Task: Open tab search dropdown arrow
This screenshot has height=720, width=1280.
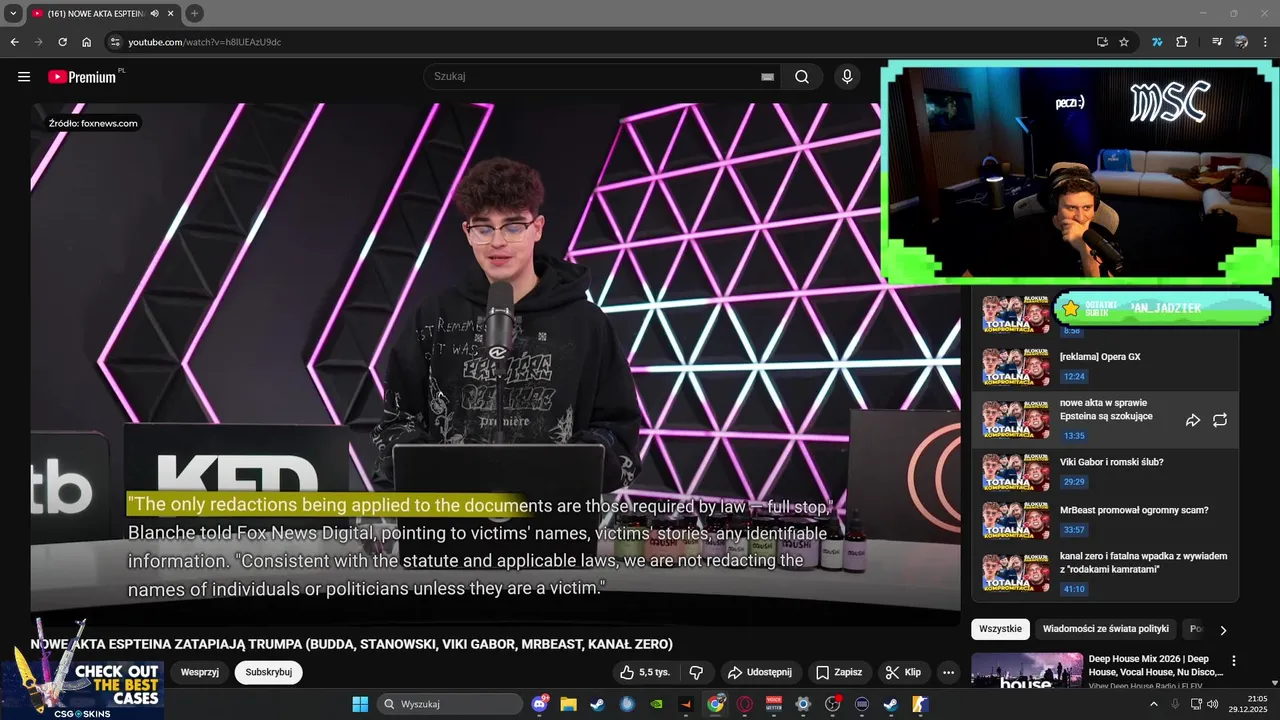Action: [13, 13]
